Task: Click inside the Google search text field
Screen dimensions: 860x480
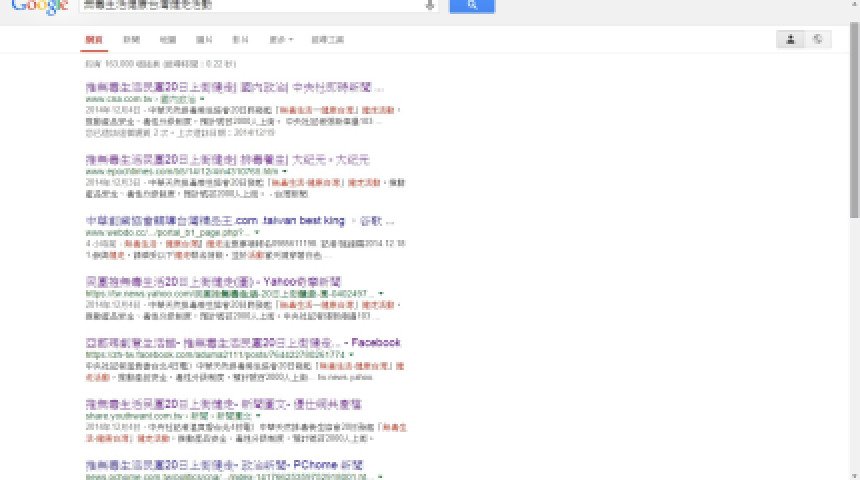Action: point(250,5)
